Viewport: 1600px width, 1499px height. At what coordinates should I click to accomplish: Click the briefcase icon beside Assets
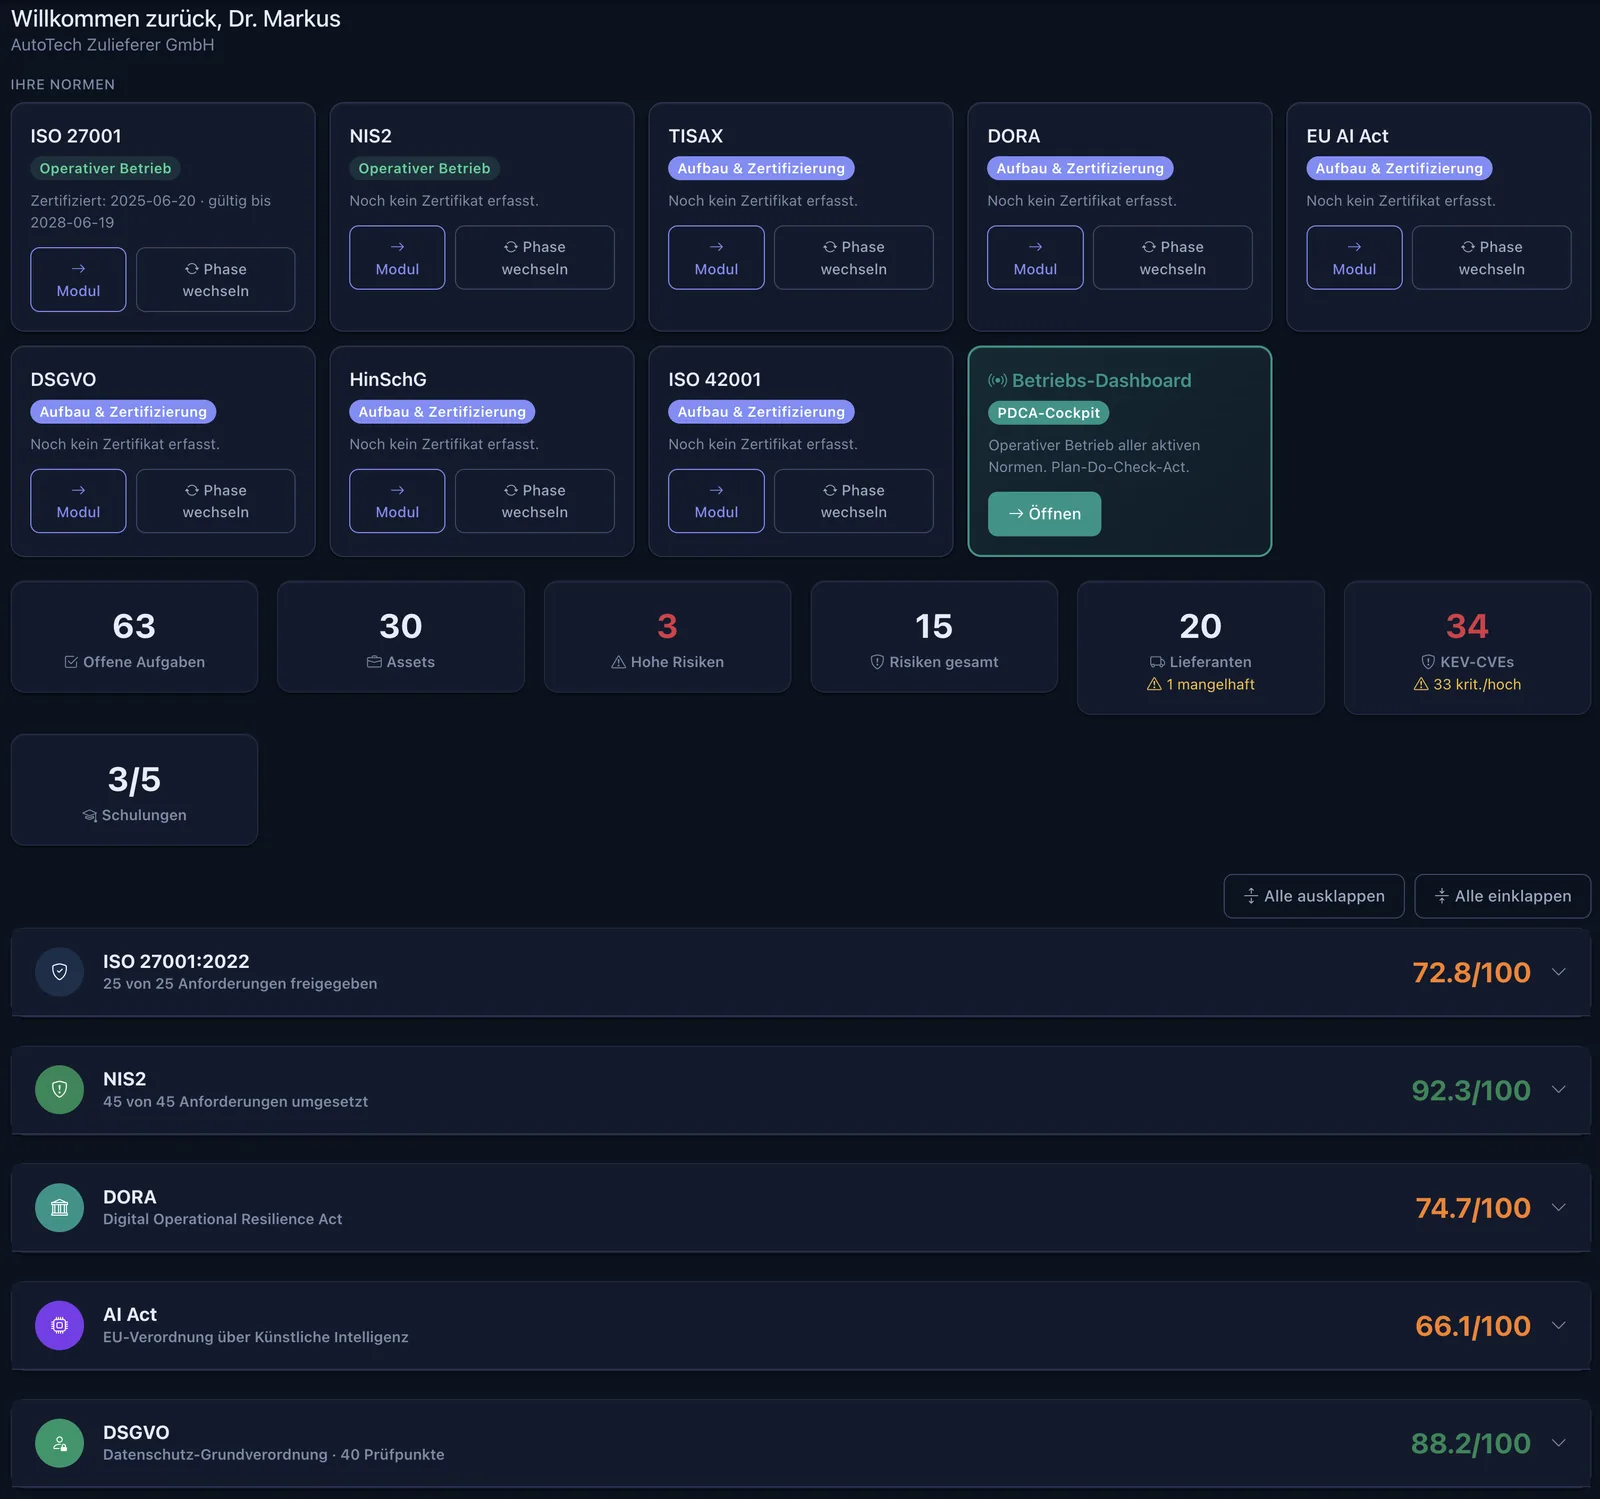click(x=374, y=662)
